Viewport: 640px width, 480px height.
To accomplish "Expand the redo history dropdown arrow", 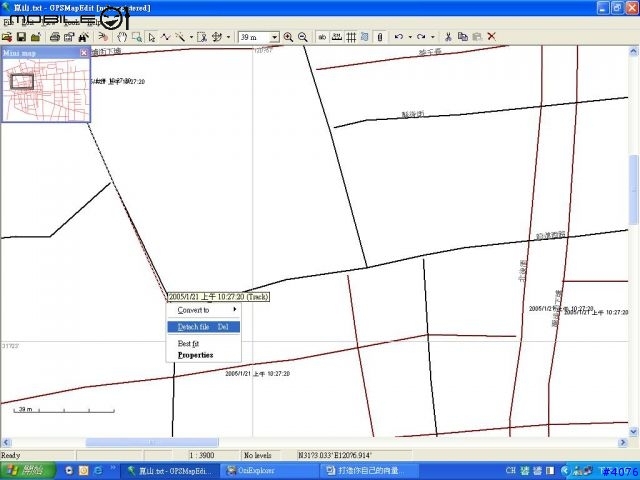I will point(433,37).
